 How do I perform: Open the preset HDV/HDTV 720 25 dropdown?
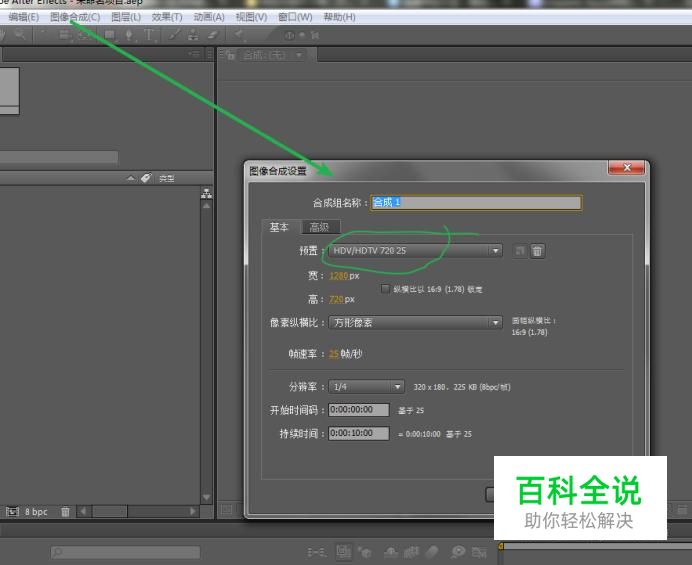point(415,251)
